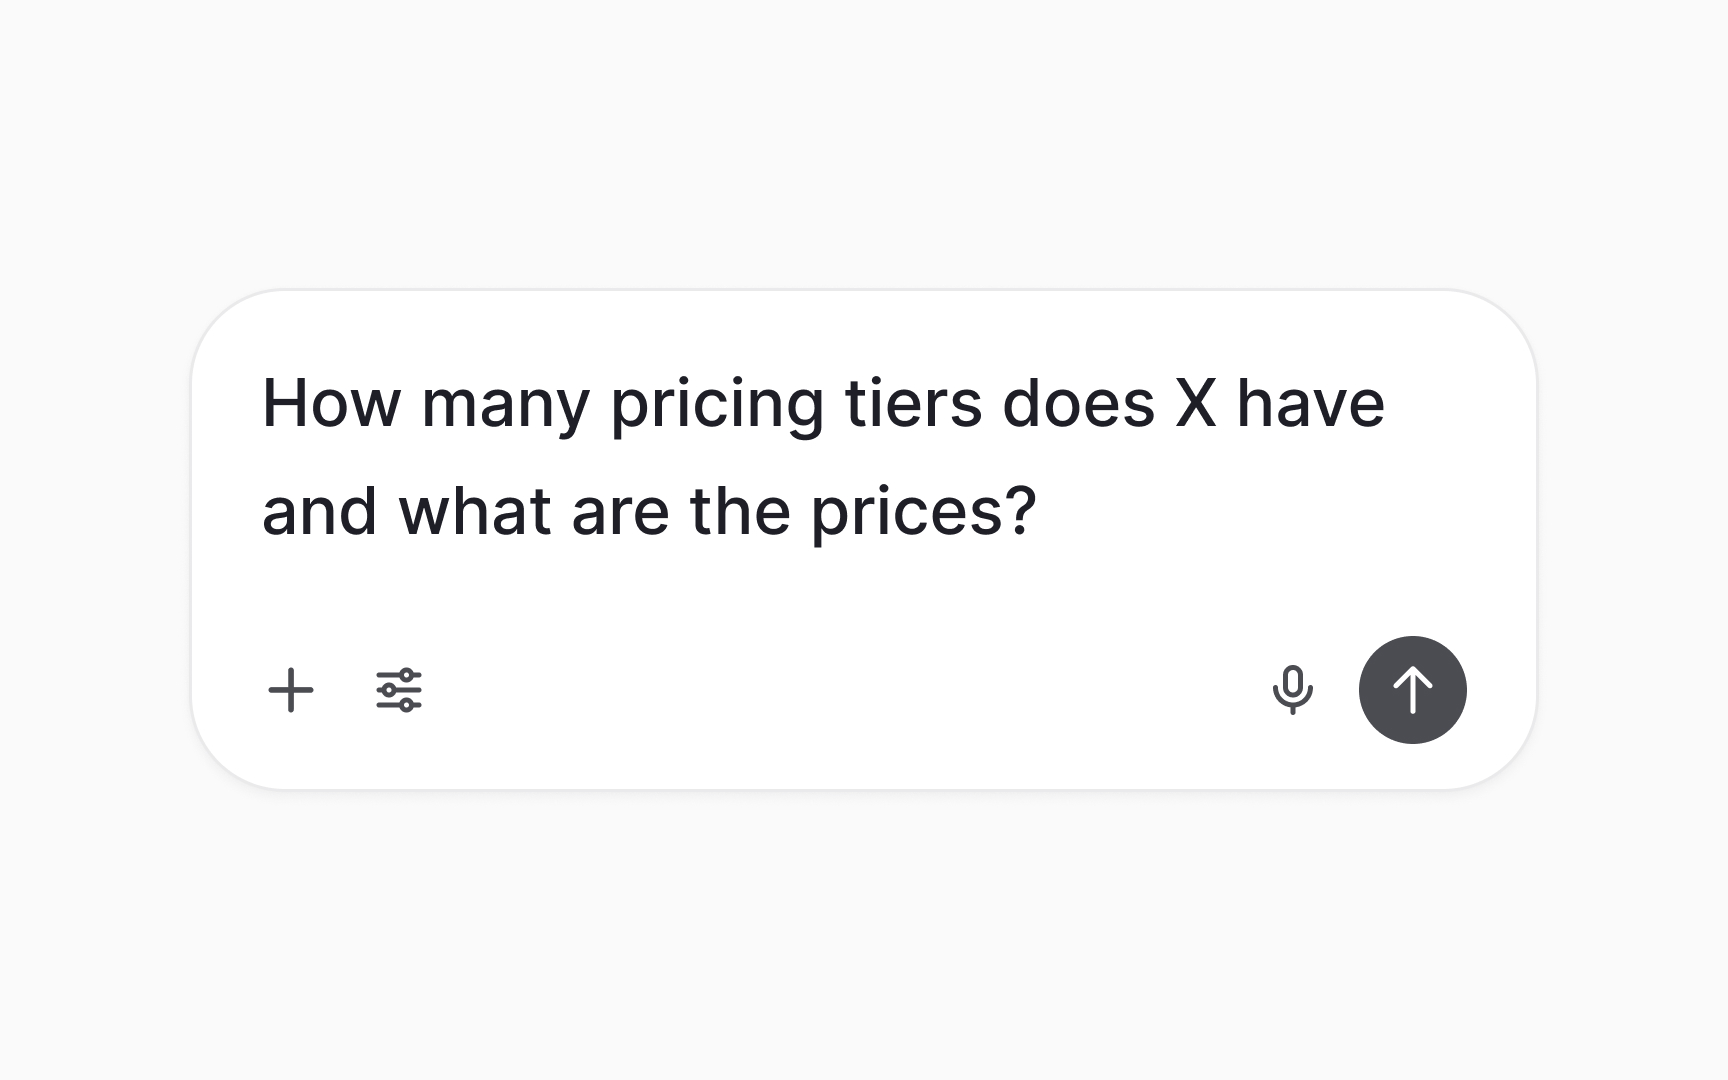Select the microphone icon for voice input
This screenshot has width=1728, height=1080.
click(x=1294, y=689)
